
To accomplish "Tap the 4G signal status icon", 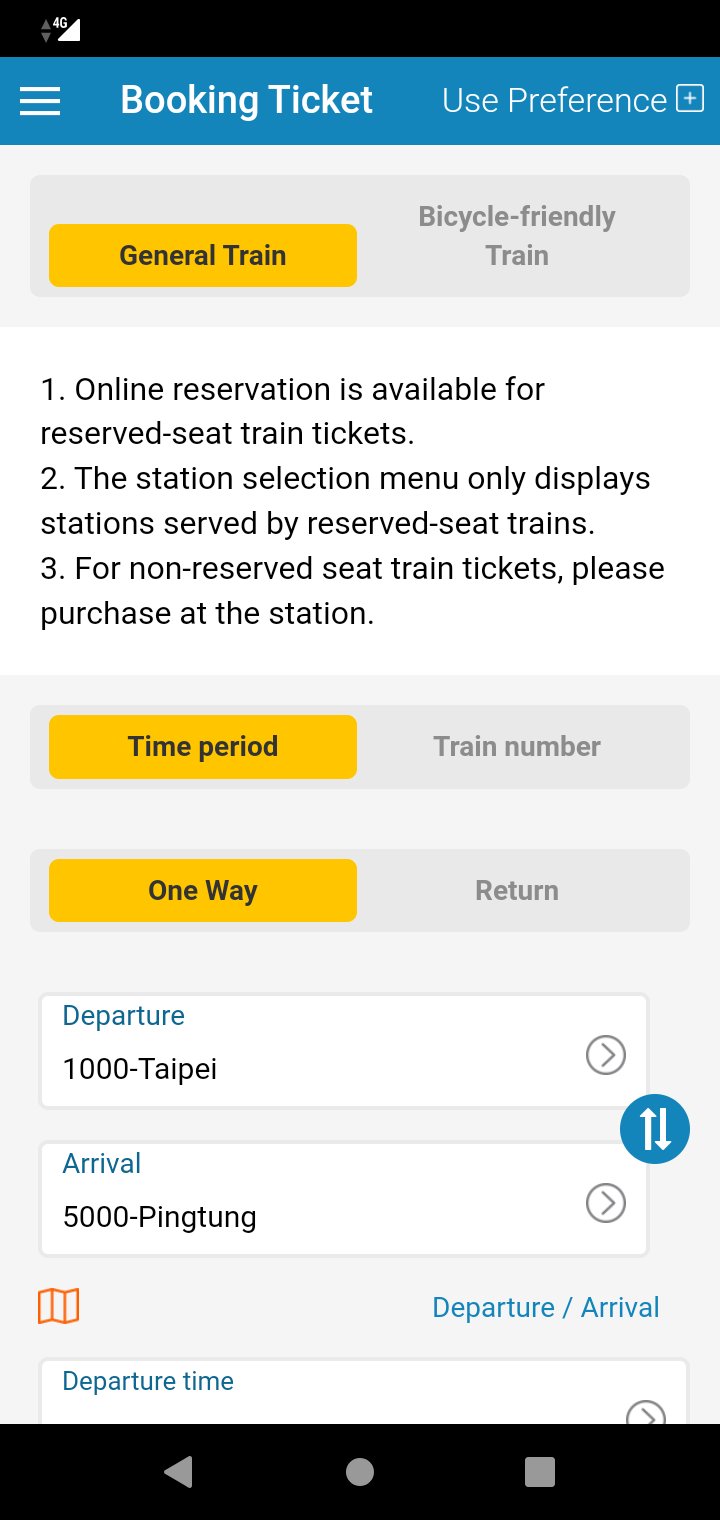I will [x=60, y=29].
